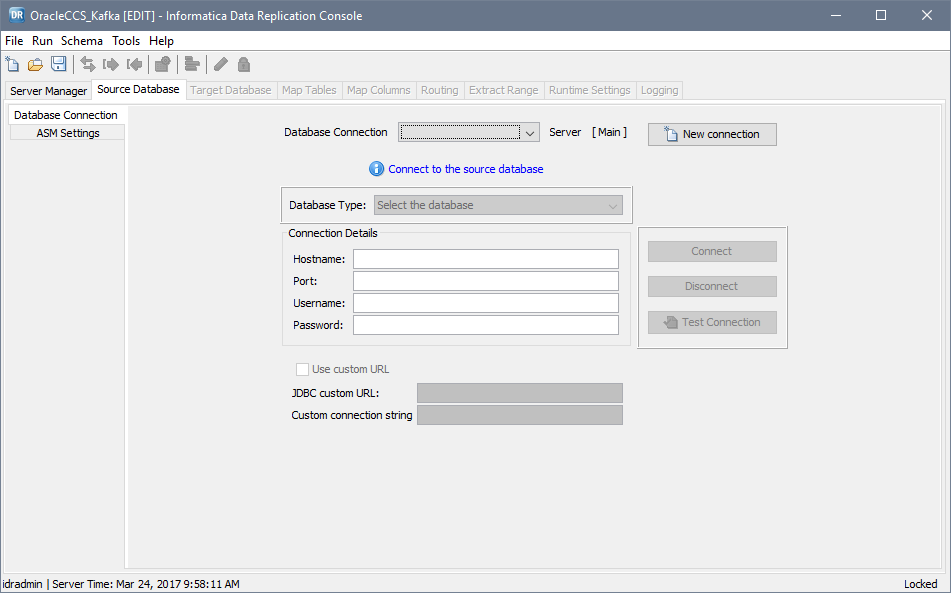
Task: Enable the Use custom URL checkbox
Action: coord(303,369)
